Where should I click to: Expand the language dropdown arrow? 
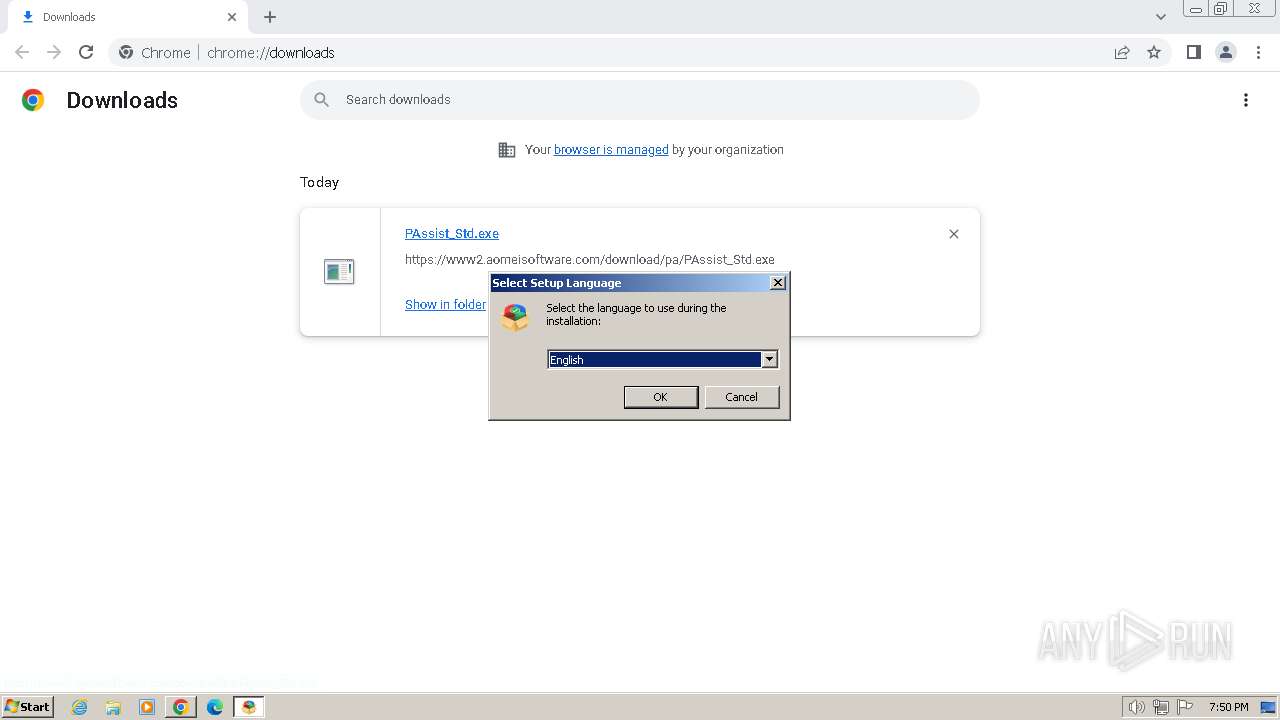pyautogui.click(x=769, y=359)
